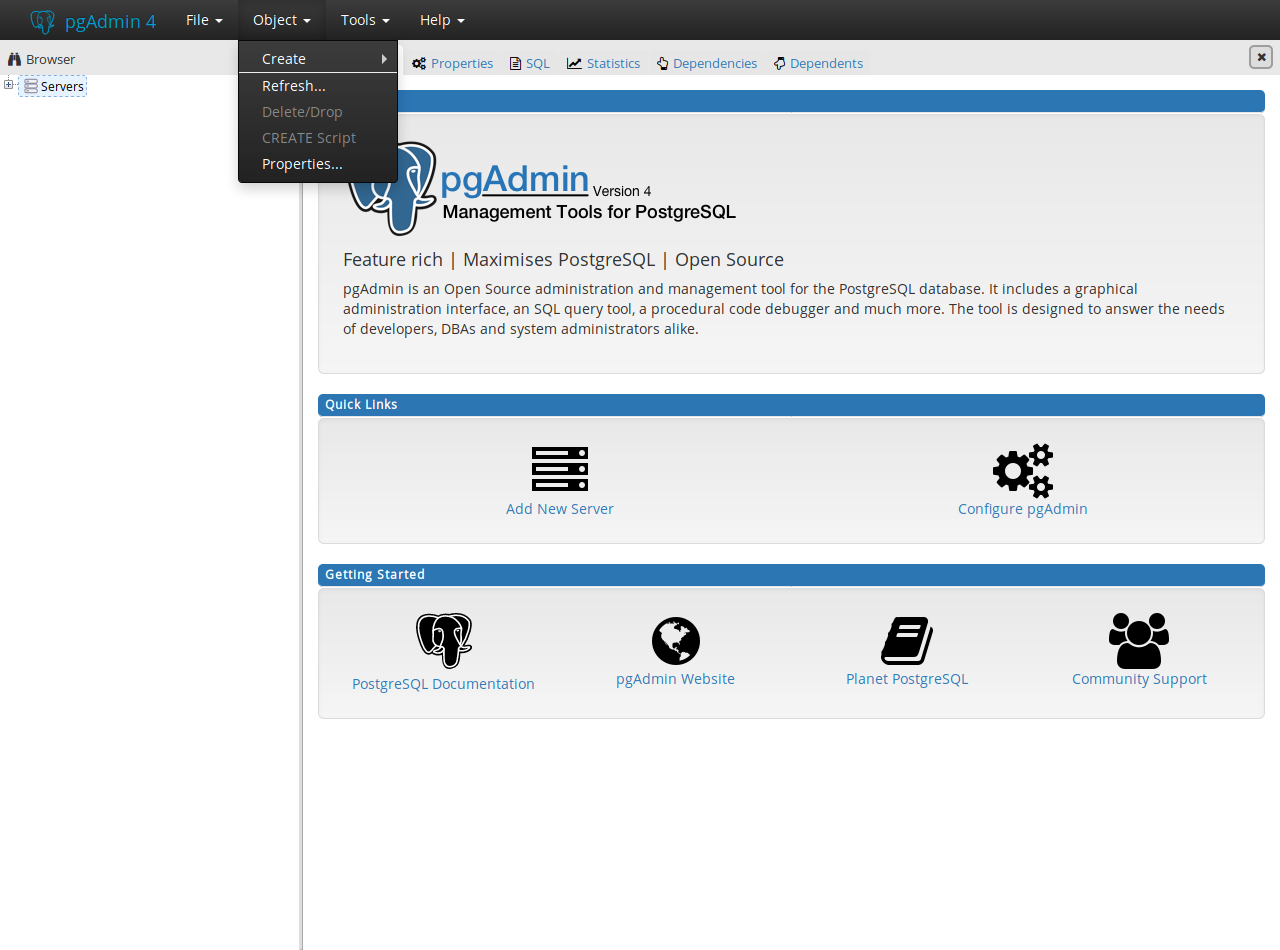Expand the Servers tree node

point(9,85)
